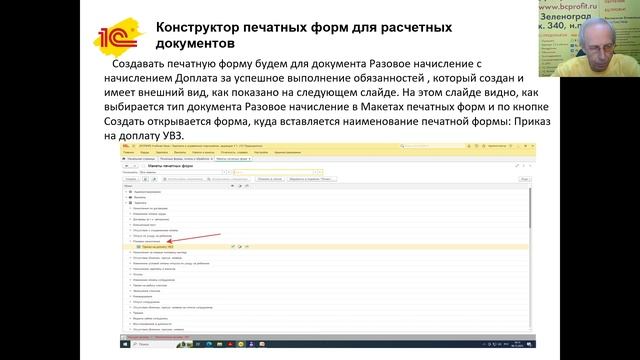Expand the Командировка tree node
The width and height of the screenshot is (640, 360).
130,296
